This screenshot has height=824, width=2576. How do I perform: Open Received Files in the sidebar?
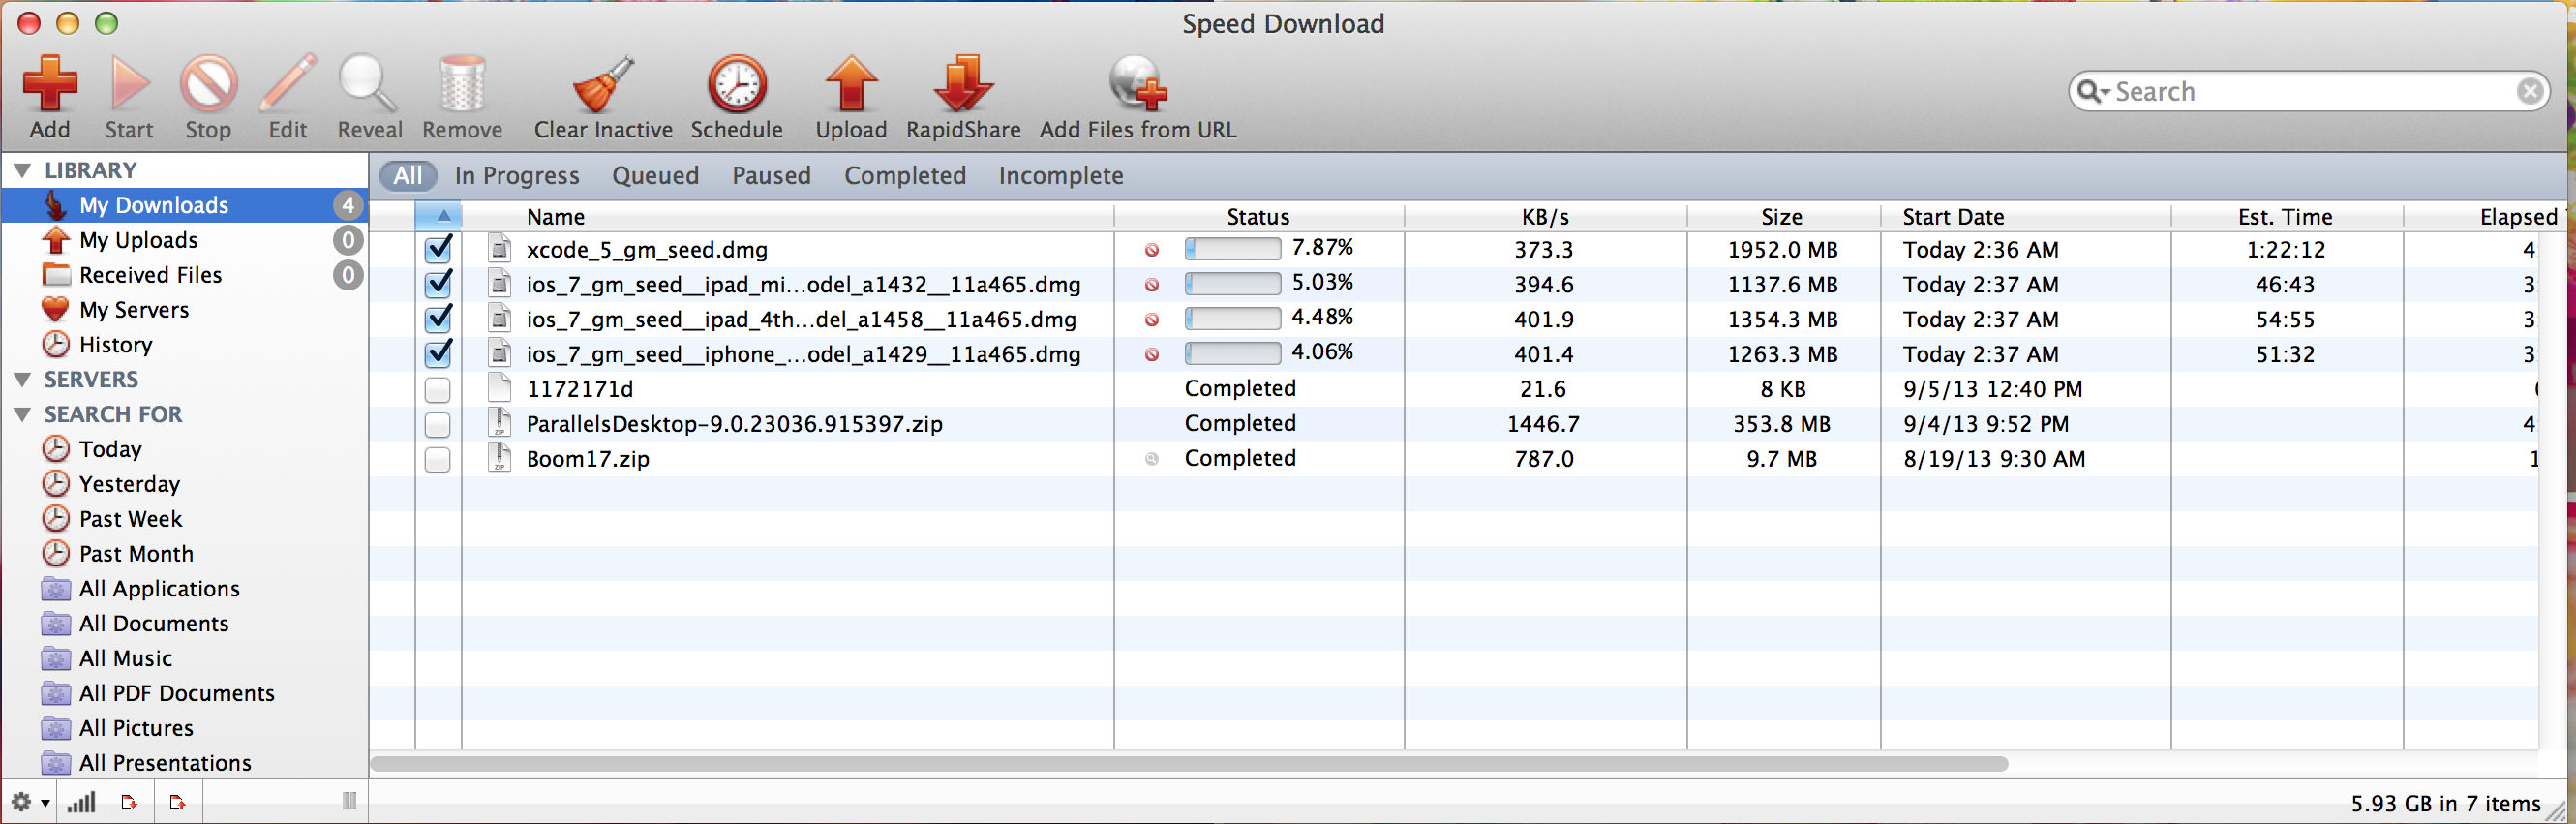[x=184, y=275]
